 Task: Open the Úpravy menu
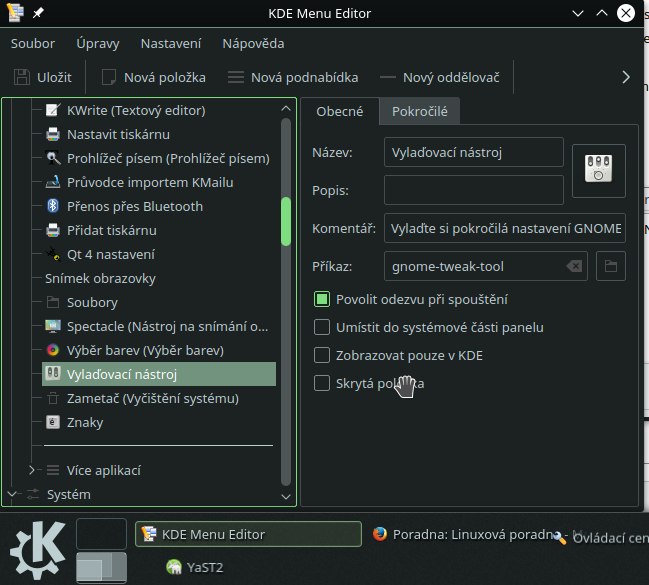[98, 43]
